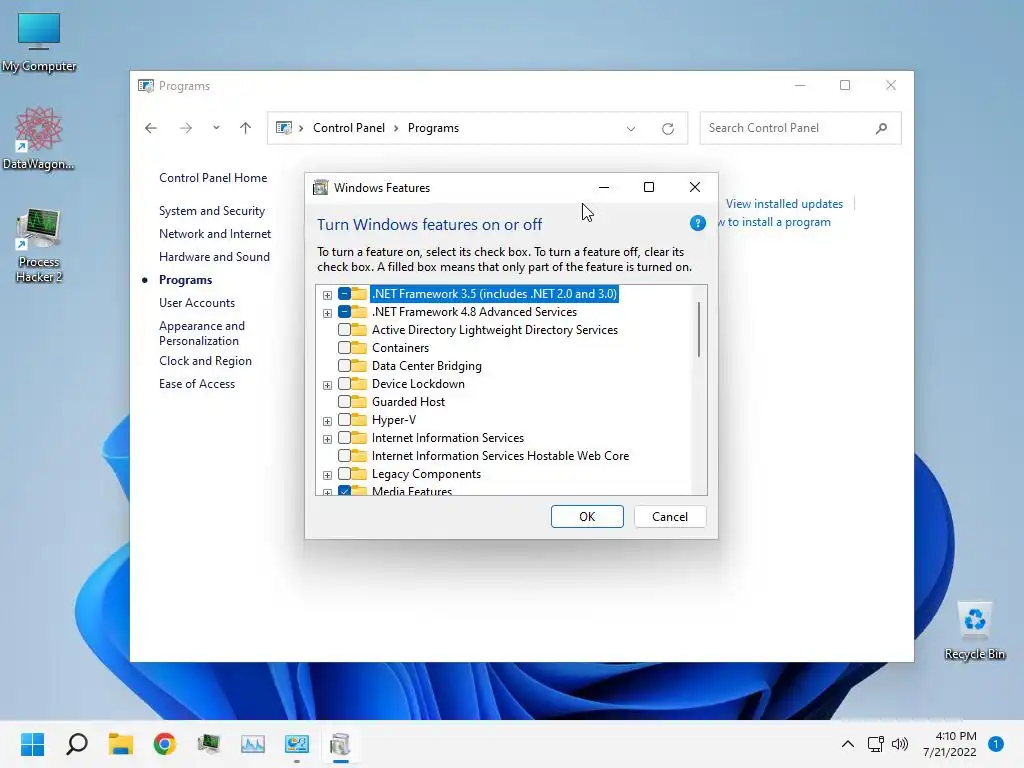Switch to the Control Panel taskbar icon

pyautogui.click(x=296, y=744)
